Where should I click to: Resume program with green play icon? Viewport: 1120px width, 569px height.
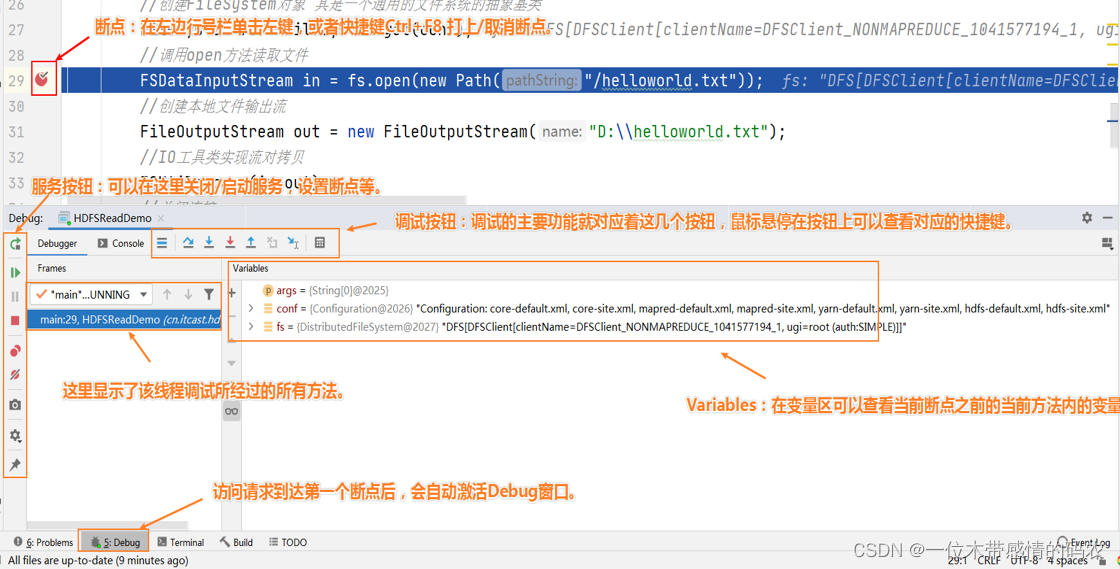(15, 272)
